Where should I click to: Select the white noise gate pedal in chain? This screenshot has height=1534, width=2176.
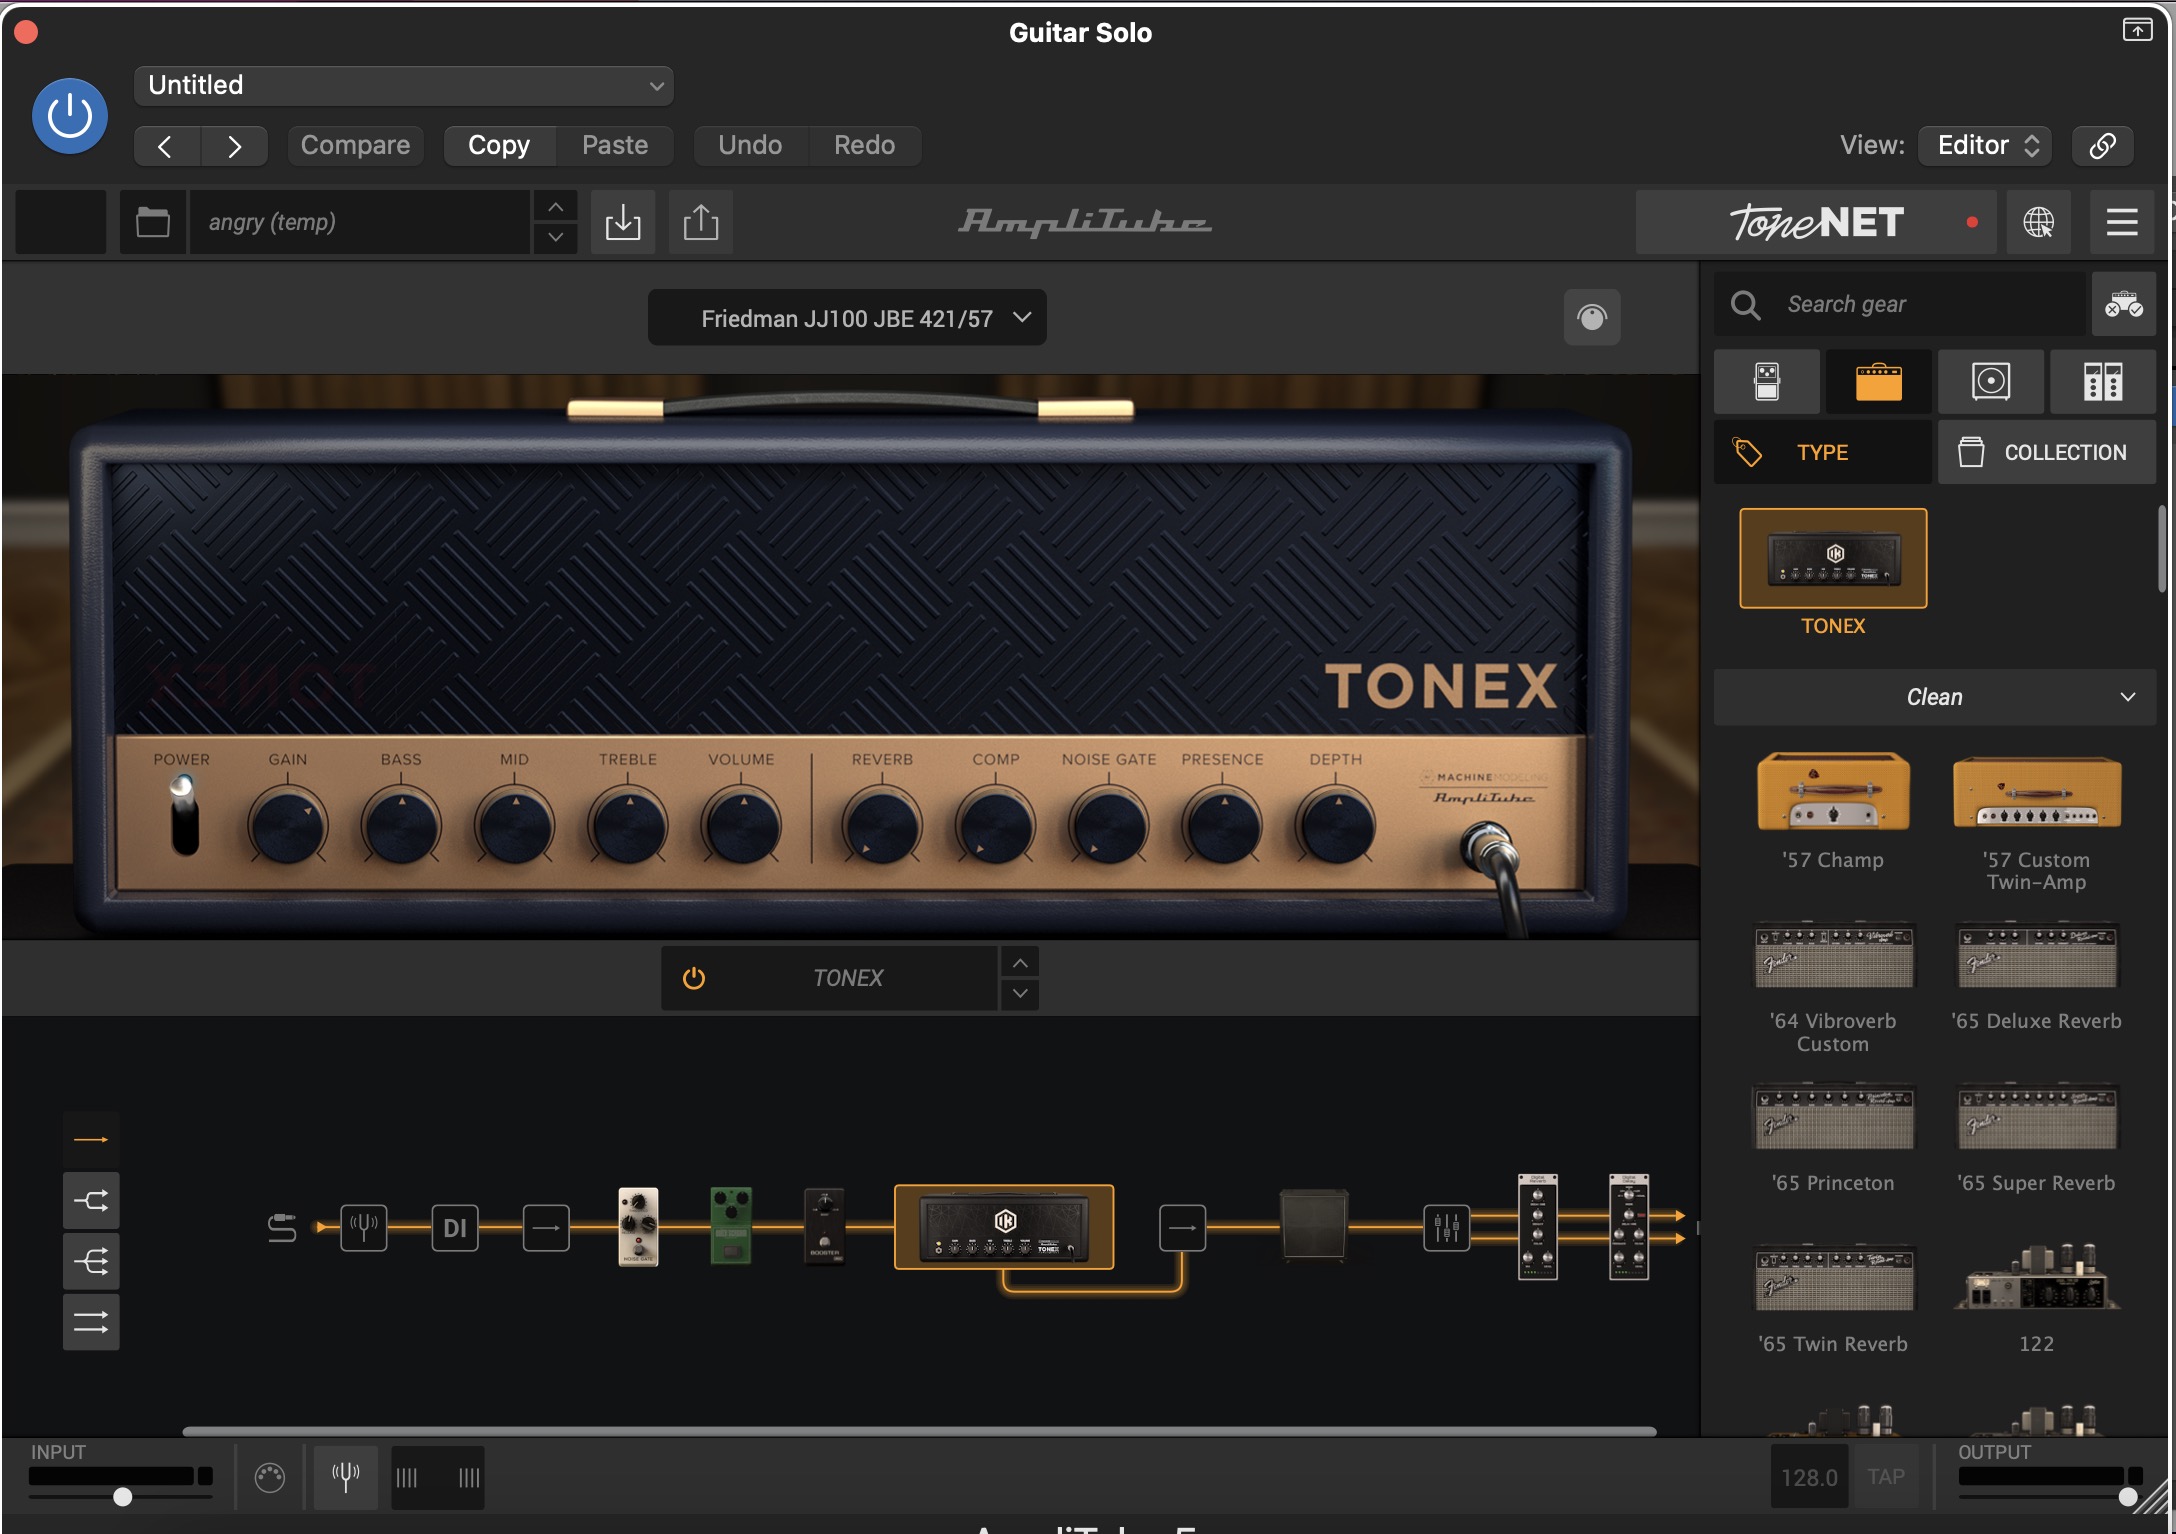click(x=638, y=1226)
